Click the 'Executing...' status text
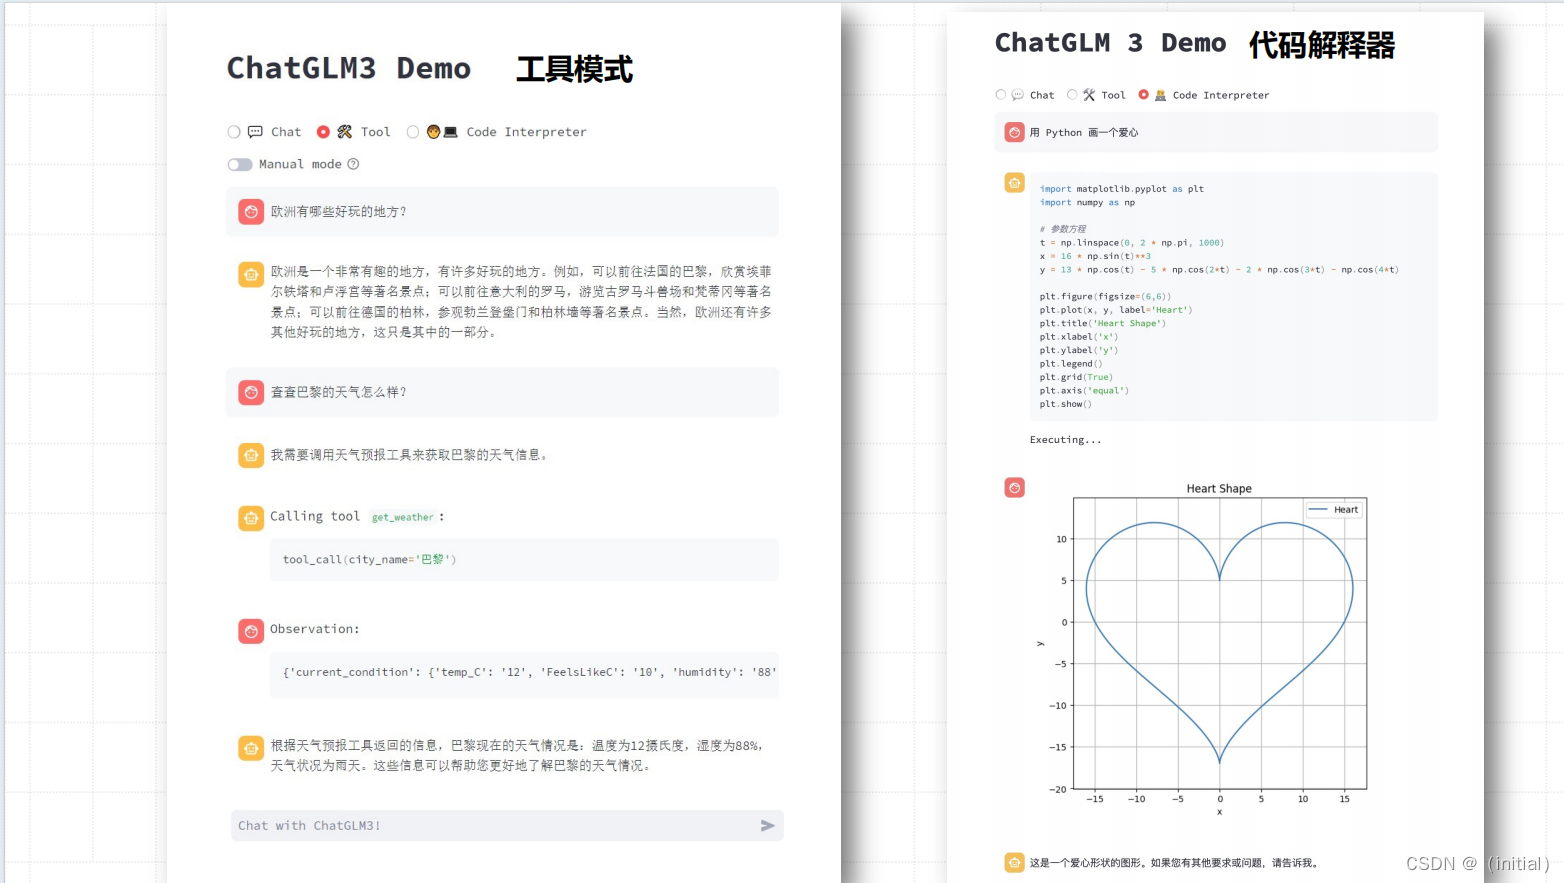This screenshot has width=1564, height=883. tap(1066, 440)
